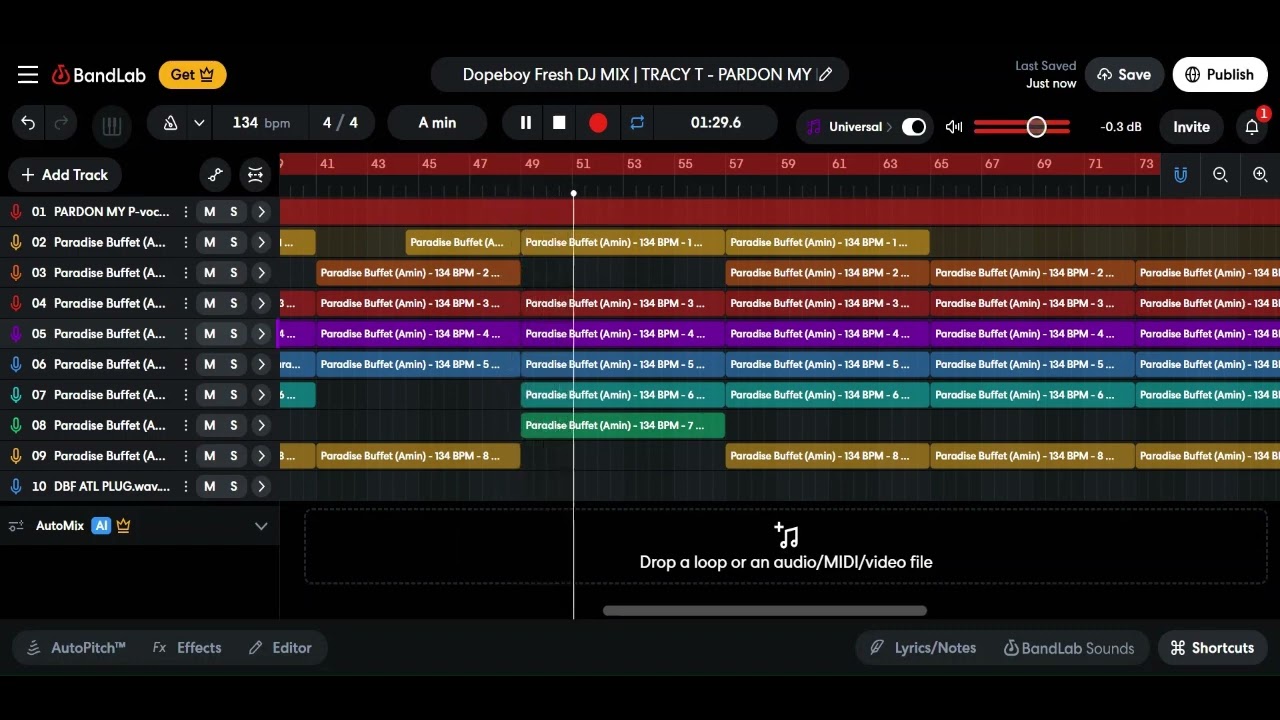
Task: Edit the 134 bpm tempo field
Action: [x=261, y=123]
